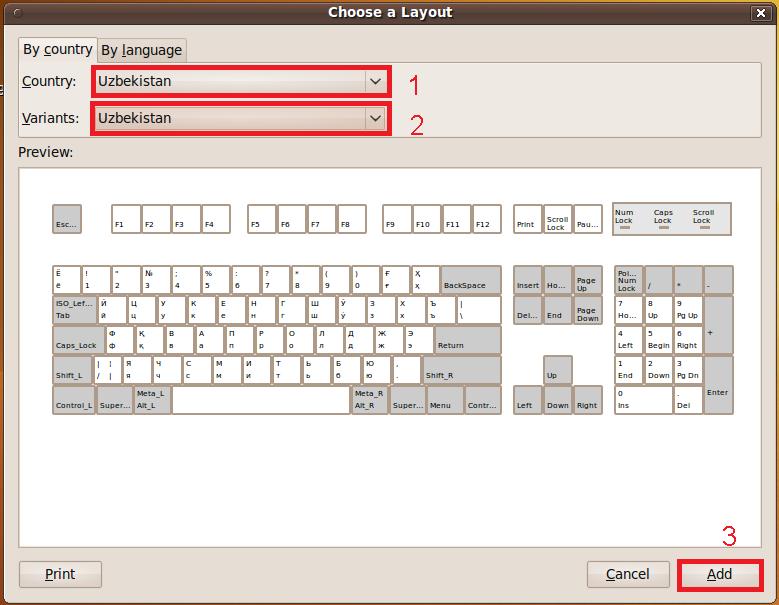The image size is (779, 605).
Task: Click the End key in navigation cluster
Action: pyautogui.click(x=557, y=310)
